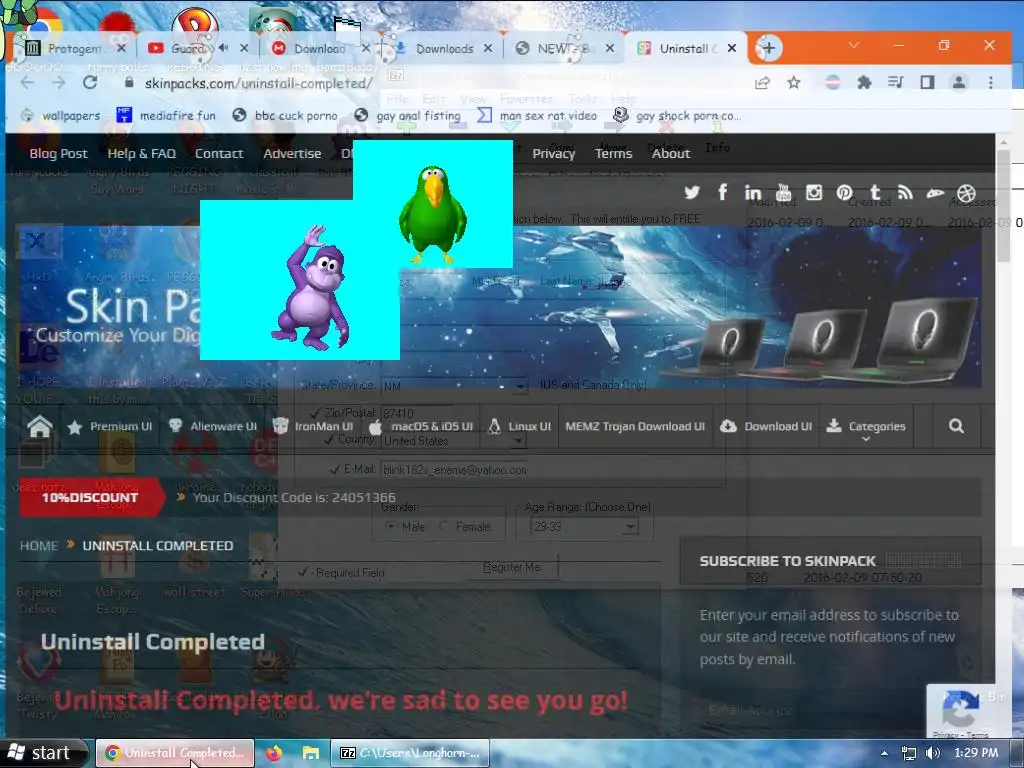Open SkinPack's LinkedIn icon
Image resolution: width=1024 pixels, height=768 pixels.
point(752,193)
